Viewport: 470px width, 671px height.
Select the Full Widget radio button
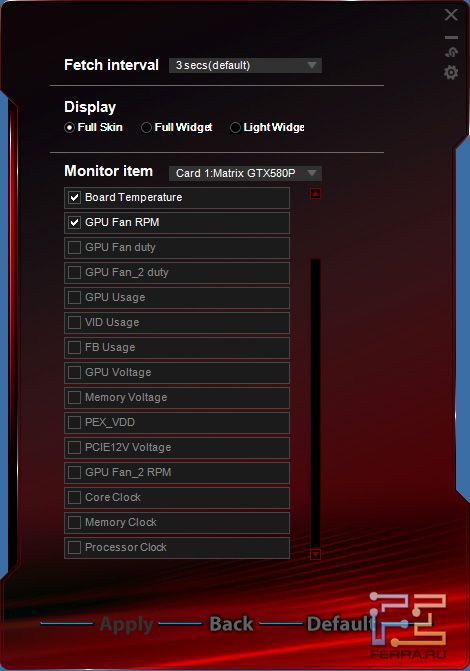[x=146, y=128]
